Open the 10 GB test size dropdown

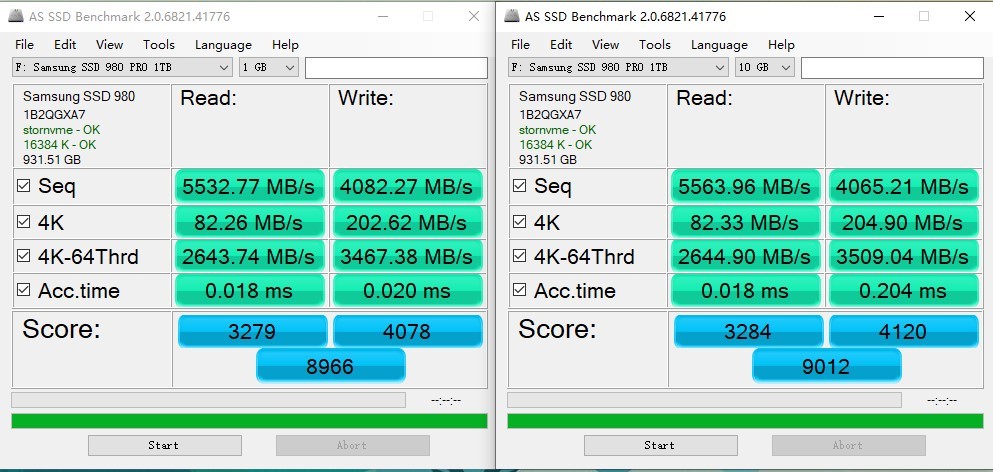point(764,67)
